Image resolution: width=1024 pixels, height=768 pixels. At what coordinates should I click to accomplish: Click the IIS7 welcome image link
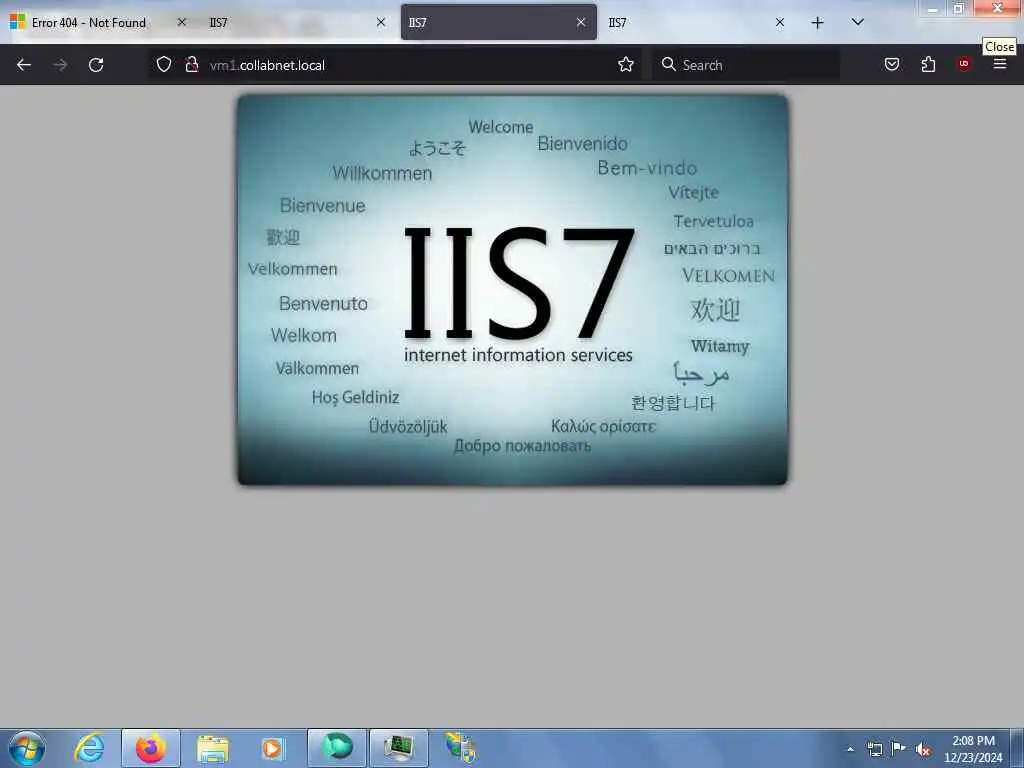pos(513,290)
